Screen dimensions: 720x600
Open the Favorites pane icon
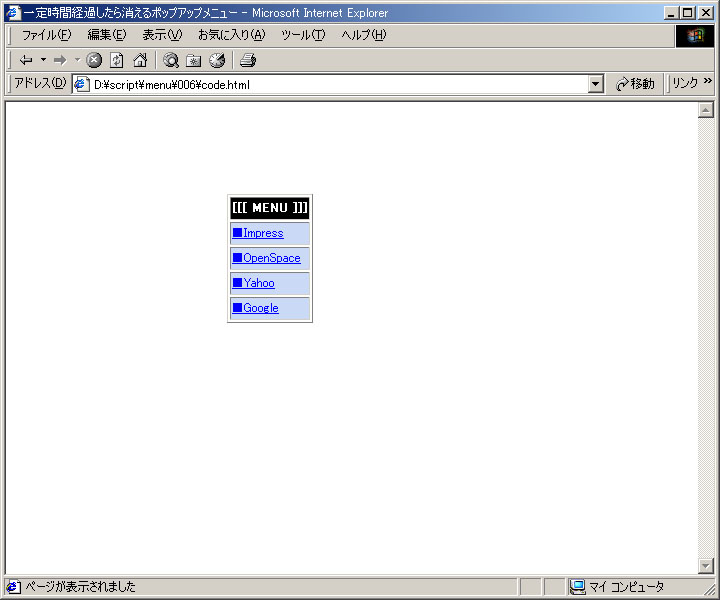(194, 60)
